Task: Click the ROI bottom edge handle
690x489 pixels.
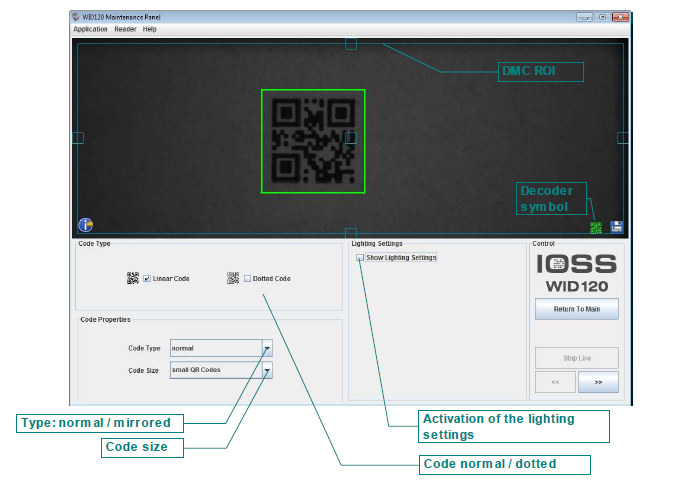Action: (351, 233)
